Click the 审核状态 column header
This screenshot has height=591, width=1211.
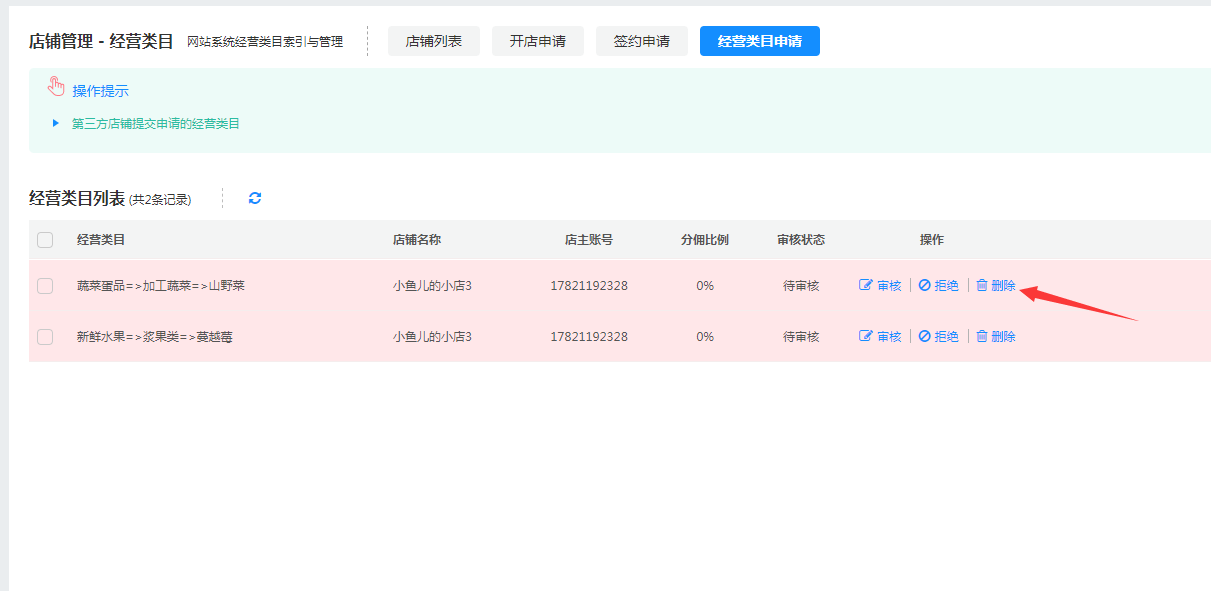[x=800, y=240]
